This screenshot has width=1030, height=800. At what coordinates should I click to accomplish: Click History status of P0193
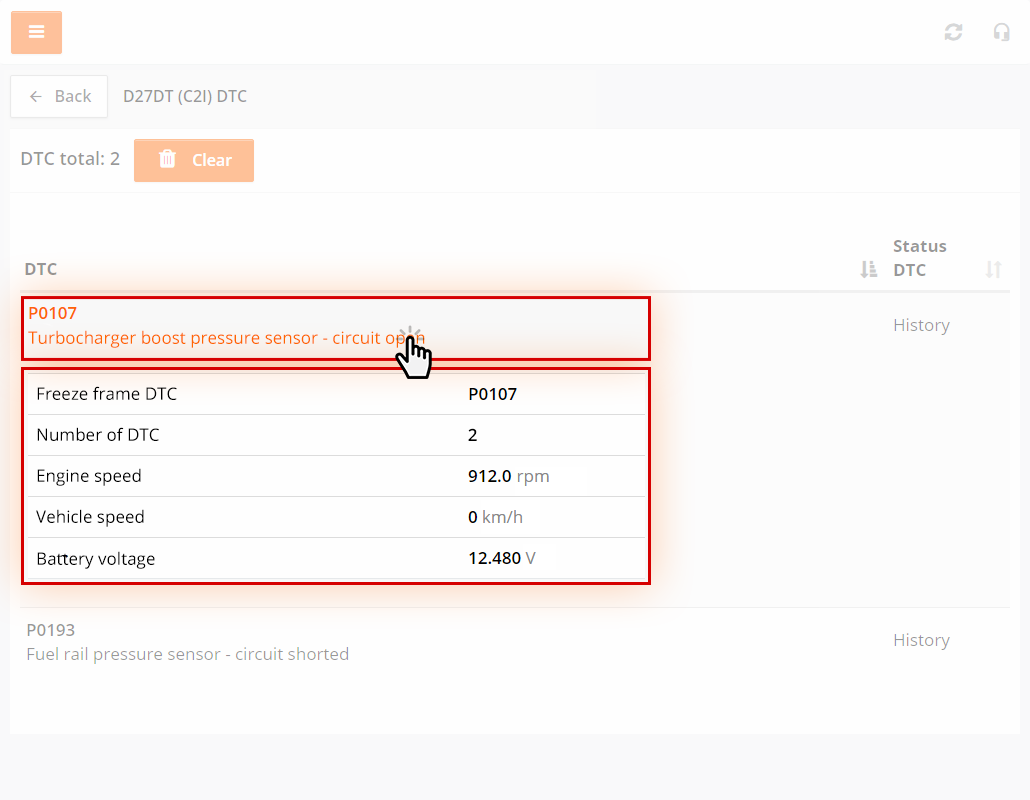click(921, 640)
